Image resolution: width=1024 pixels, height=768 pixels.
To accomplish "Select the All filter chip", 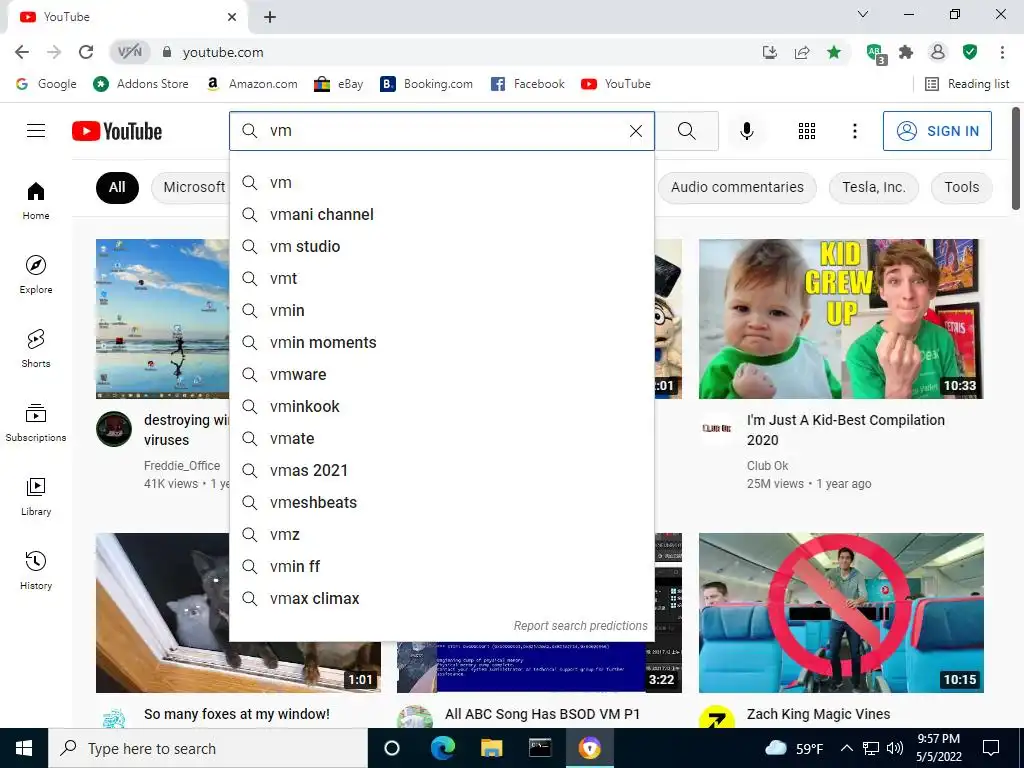I will pos(117,187).
